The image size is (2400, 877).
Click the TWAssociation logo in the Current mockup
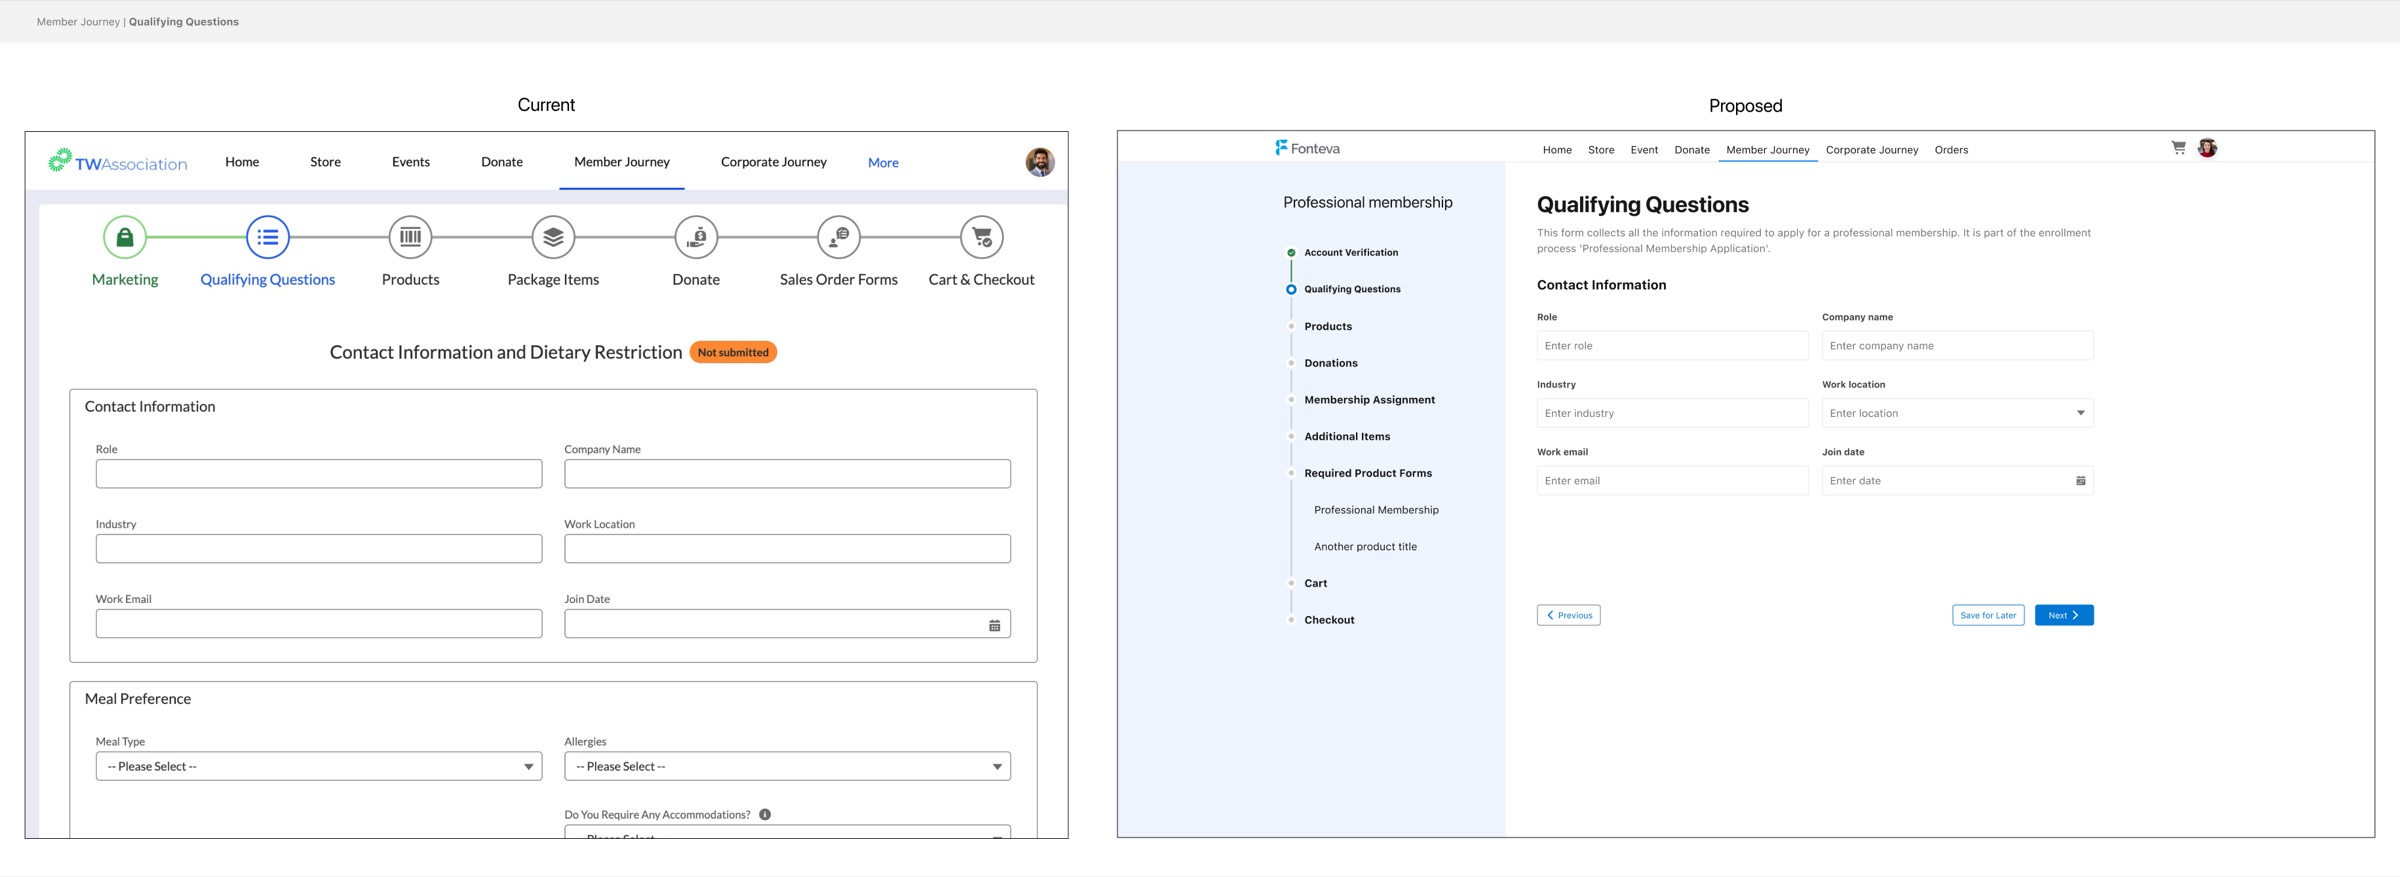point(117,162)
